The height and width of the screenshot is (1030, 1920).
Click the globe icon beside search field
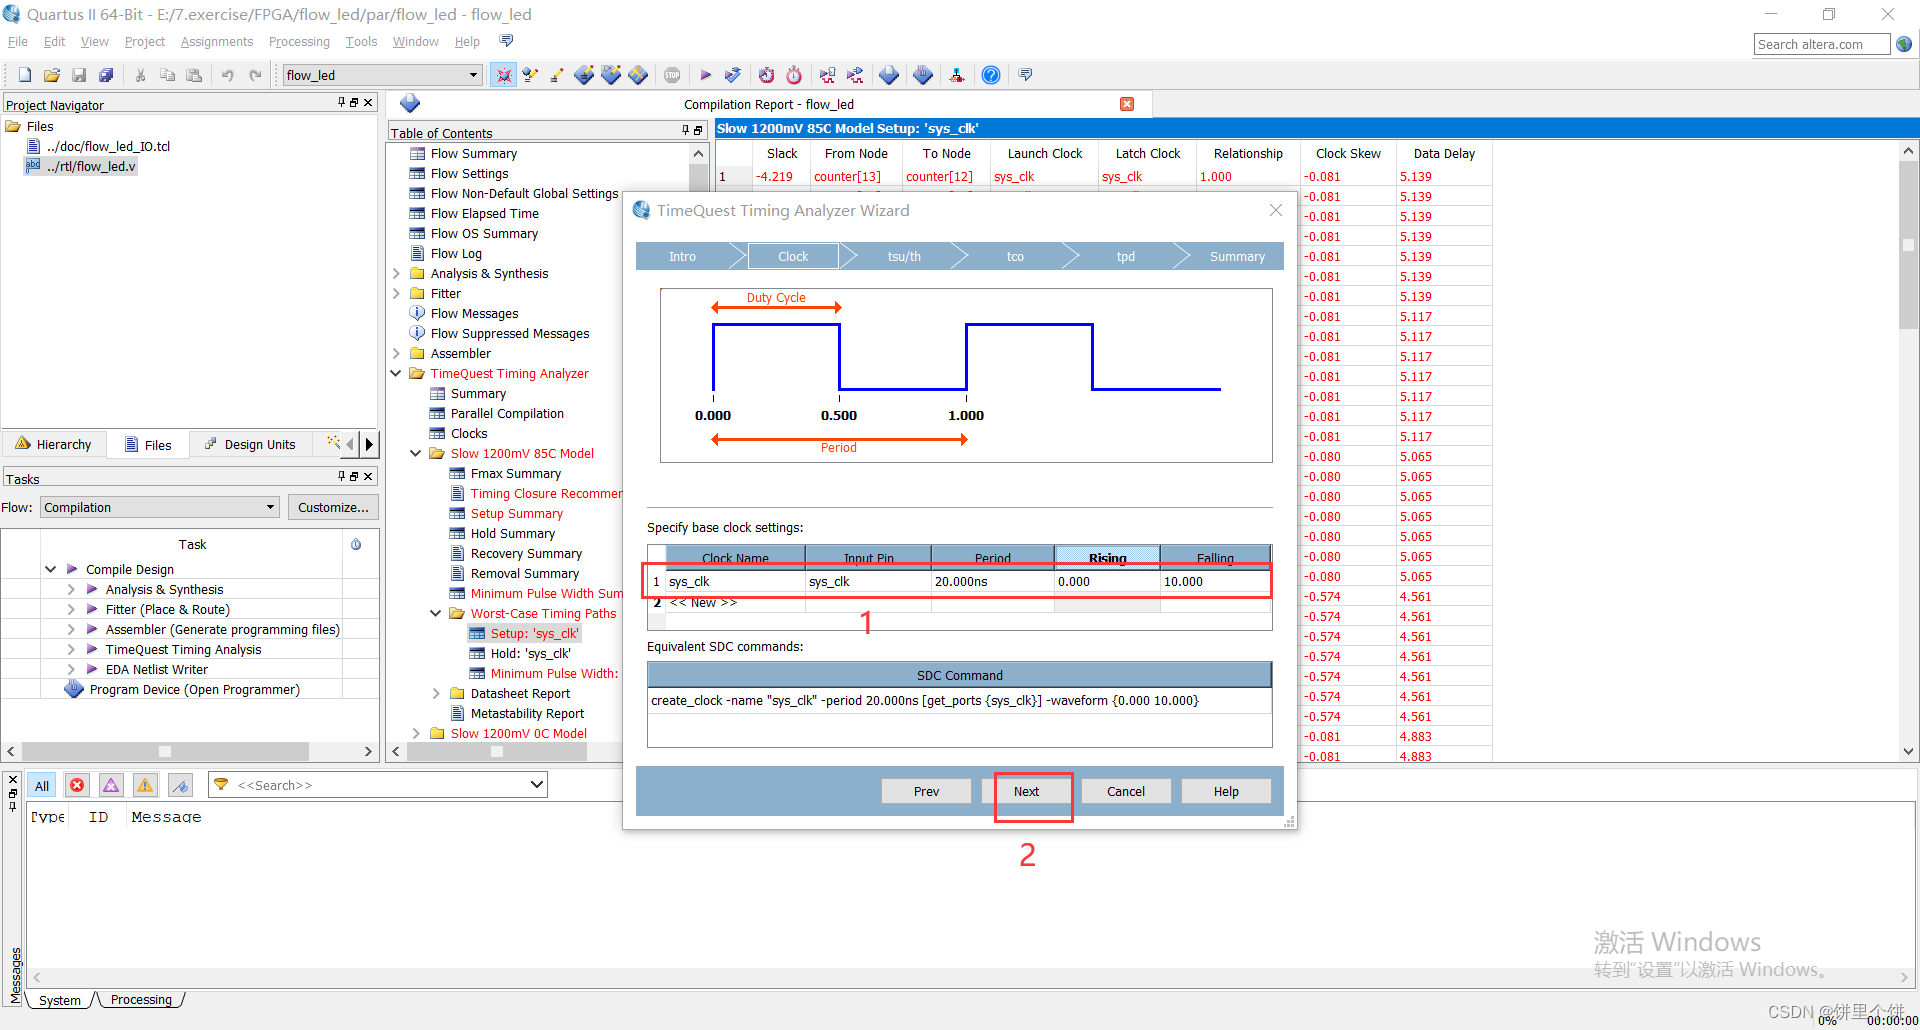(1904, 44)
